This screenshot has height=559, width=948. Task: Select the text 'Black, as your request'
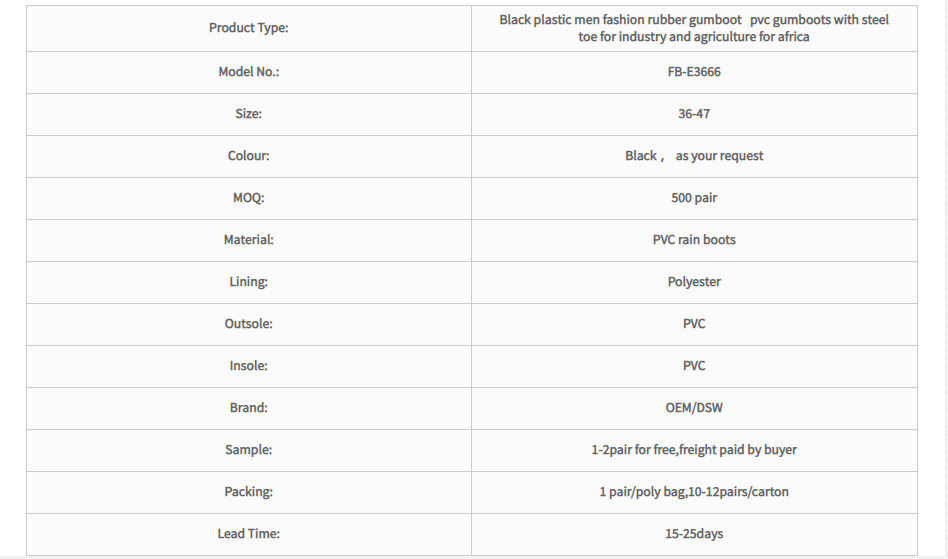pos(694,156)
